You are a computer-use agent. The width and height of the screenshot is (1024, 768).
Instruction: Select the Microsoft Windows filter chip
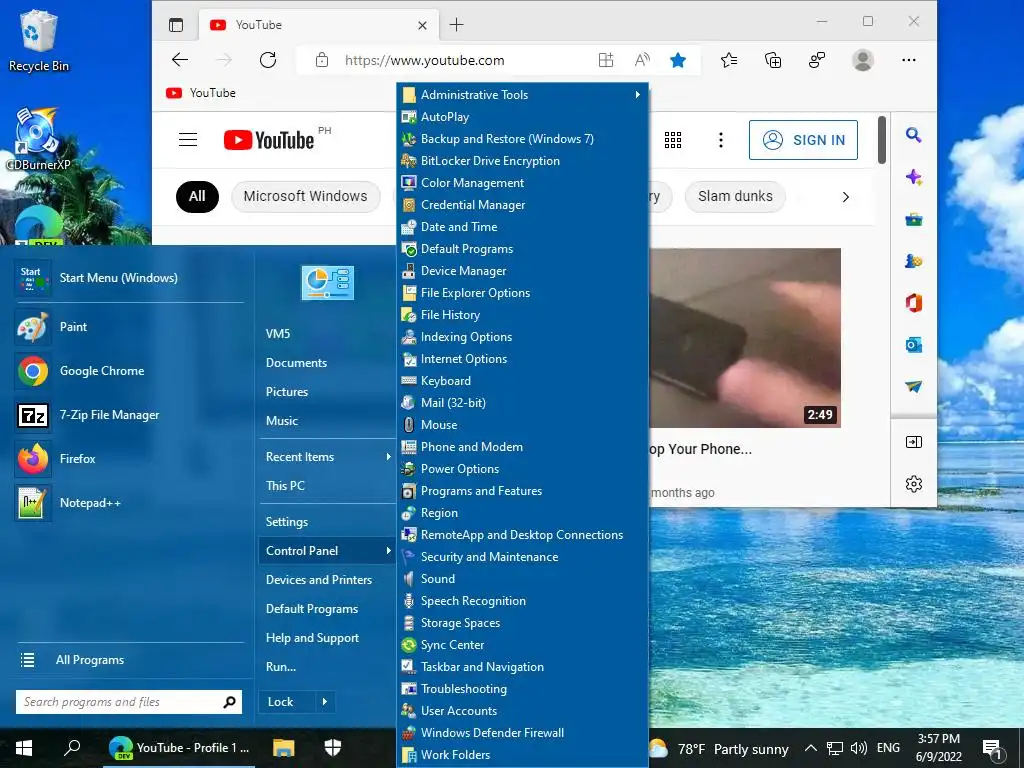tap(305, 197)
